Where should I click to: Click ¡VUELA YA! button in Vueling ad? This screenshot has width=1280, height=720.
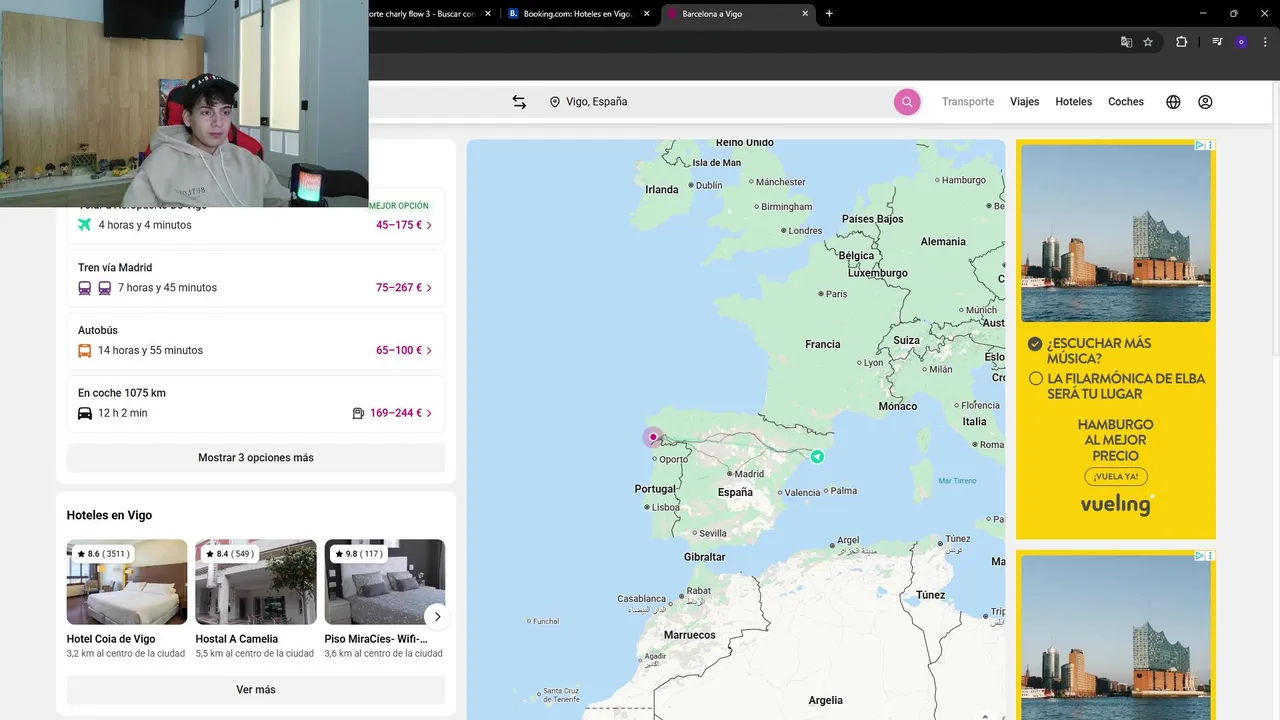[1115, 477]
